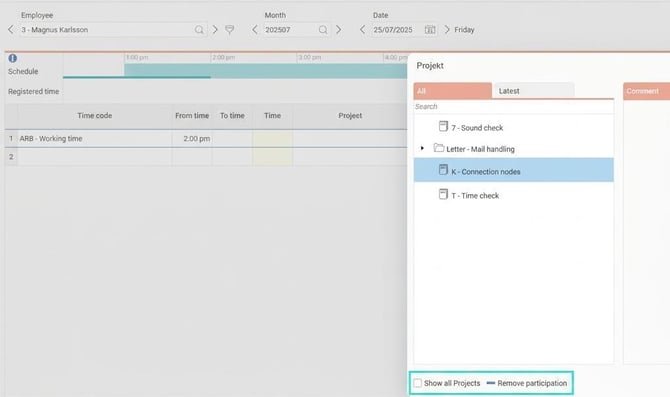The height and width of the screenshot is (397, 670).
Task: Go to next employee arrow
Action: 215,29
